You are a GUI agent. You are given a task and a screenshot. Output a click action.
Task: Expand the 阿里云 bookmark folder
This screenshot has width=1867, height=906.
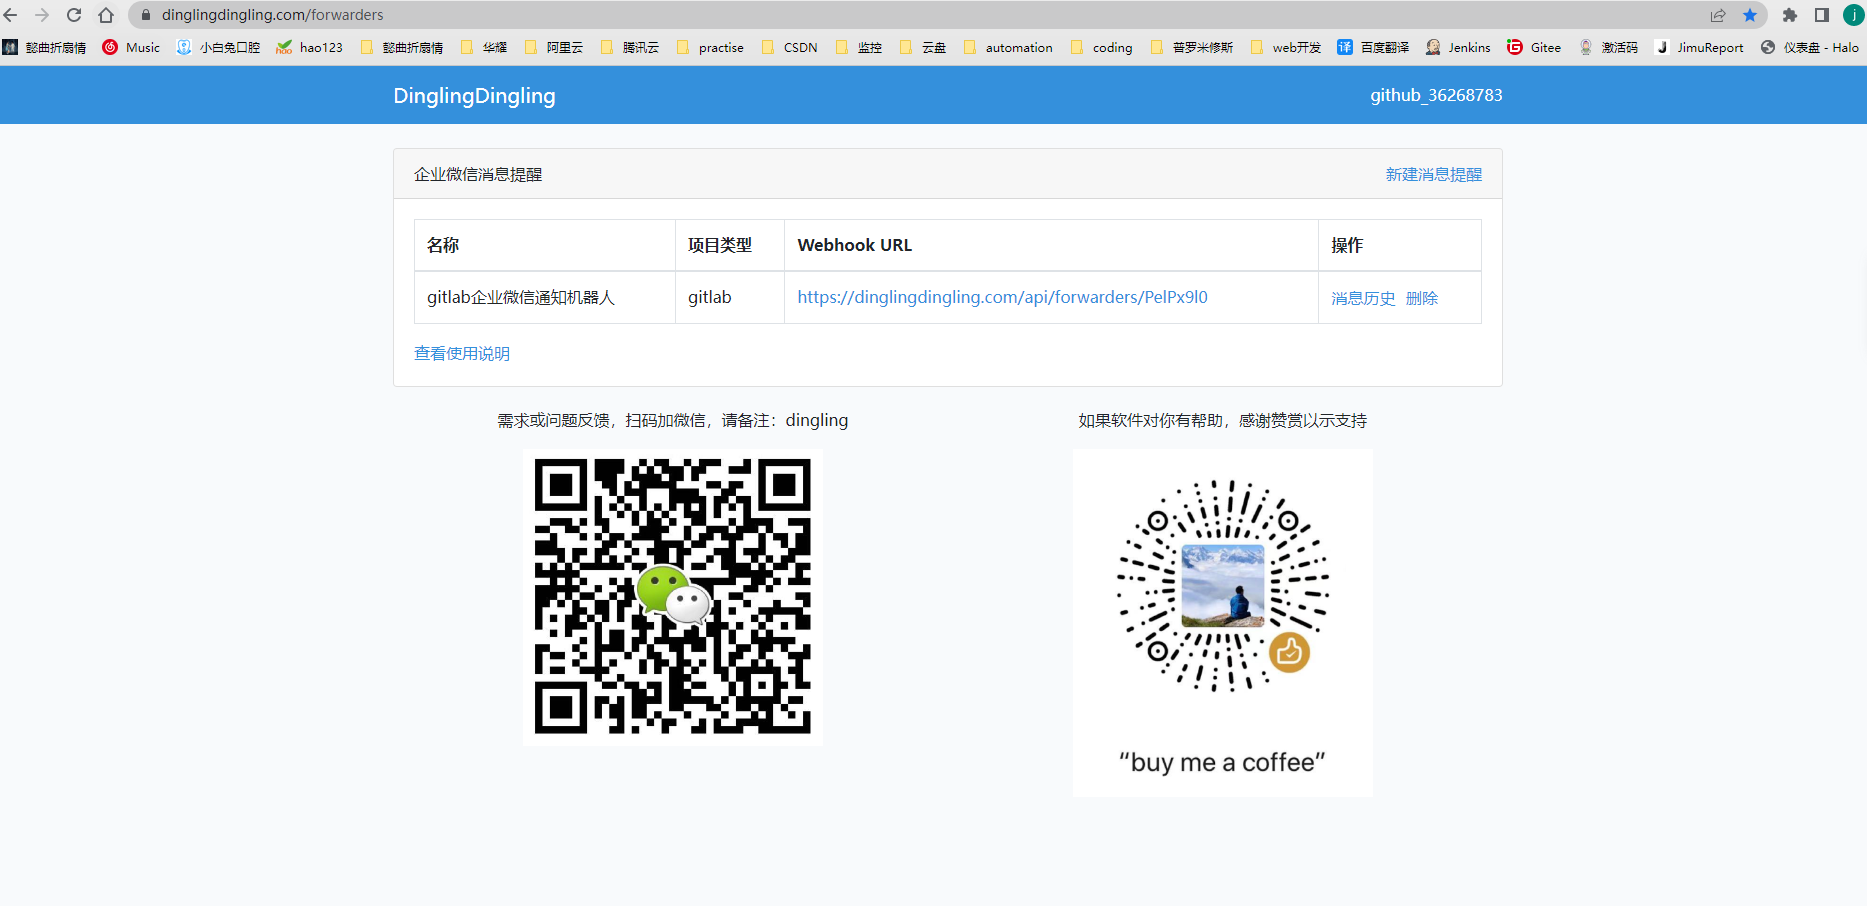point(554,47)
